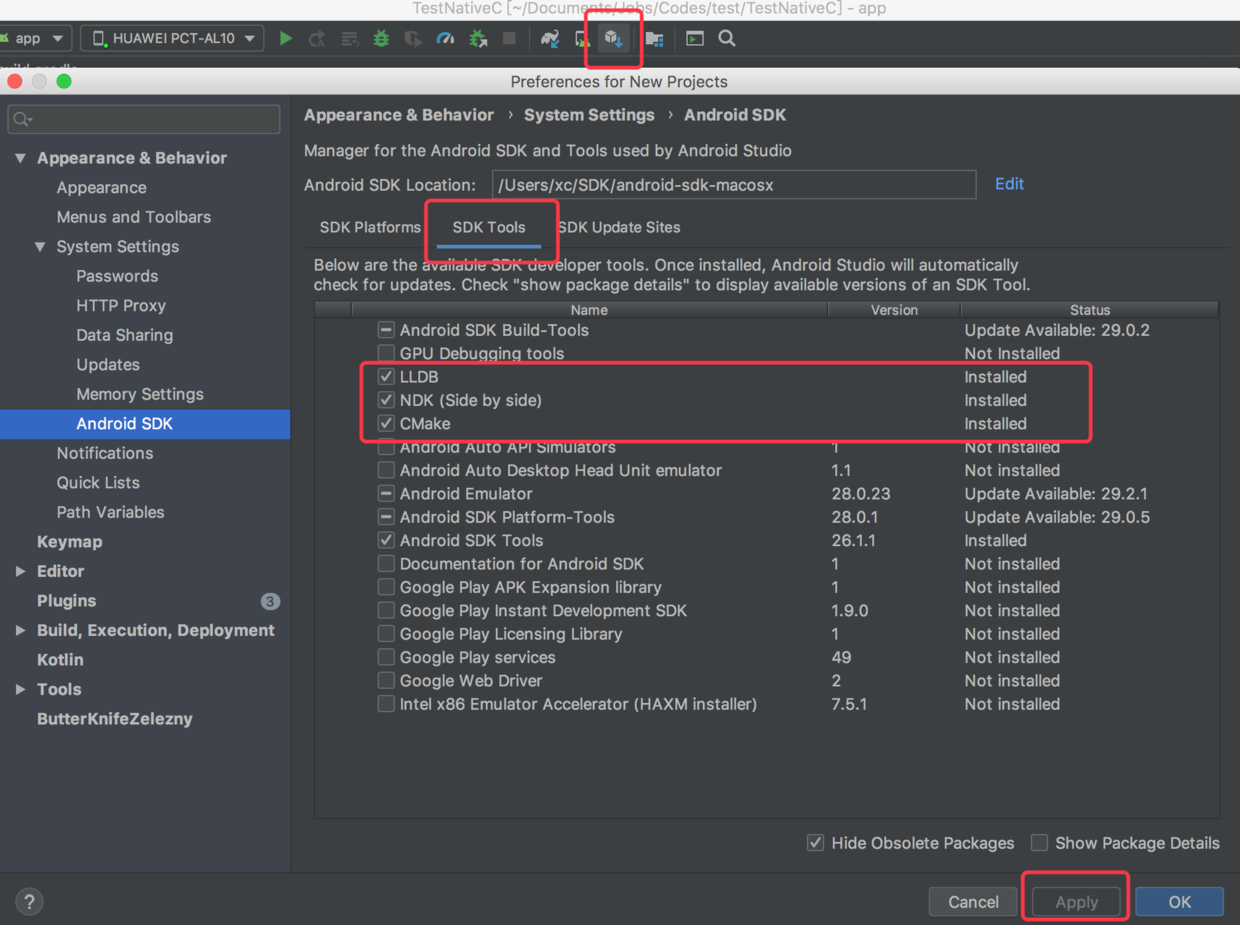Click the help question mark button
1240x925 pixels.
29,901
